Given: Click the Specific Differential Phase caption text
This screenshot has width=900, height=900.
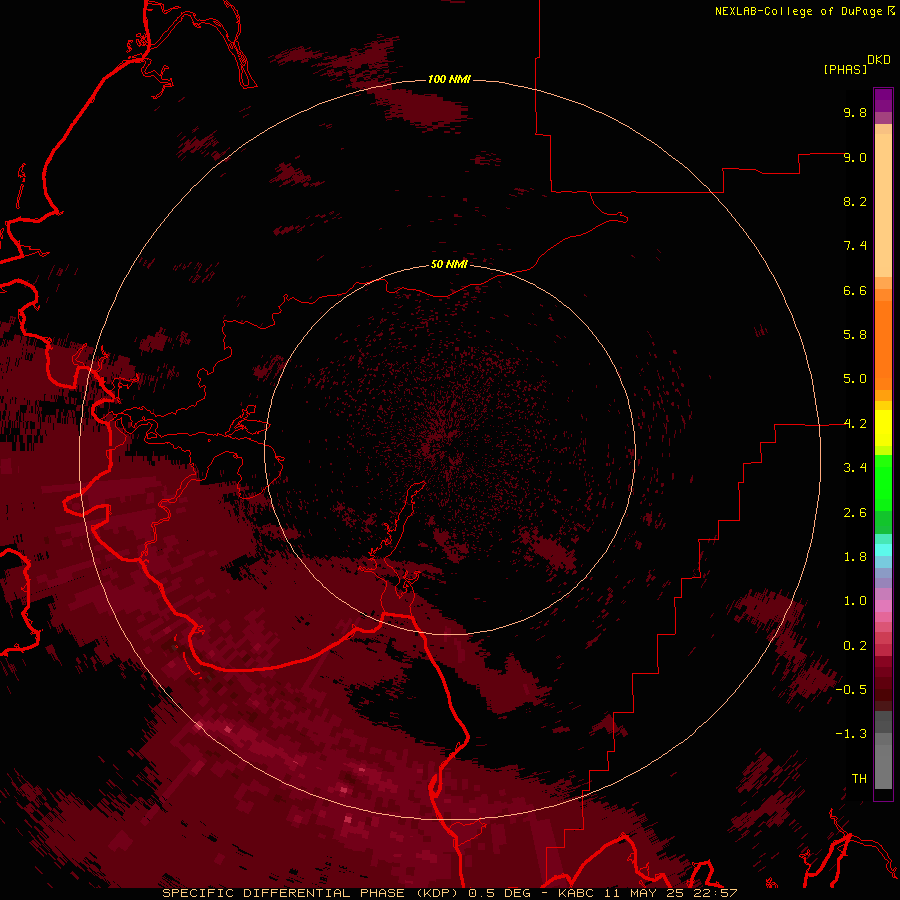Looking at the screenshot, I should pos(449,893).
